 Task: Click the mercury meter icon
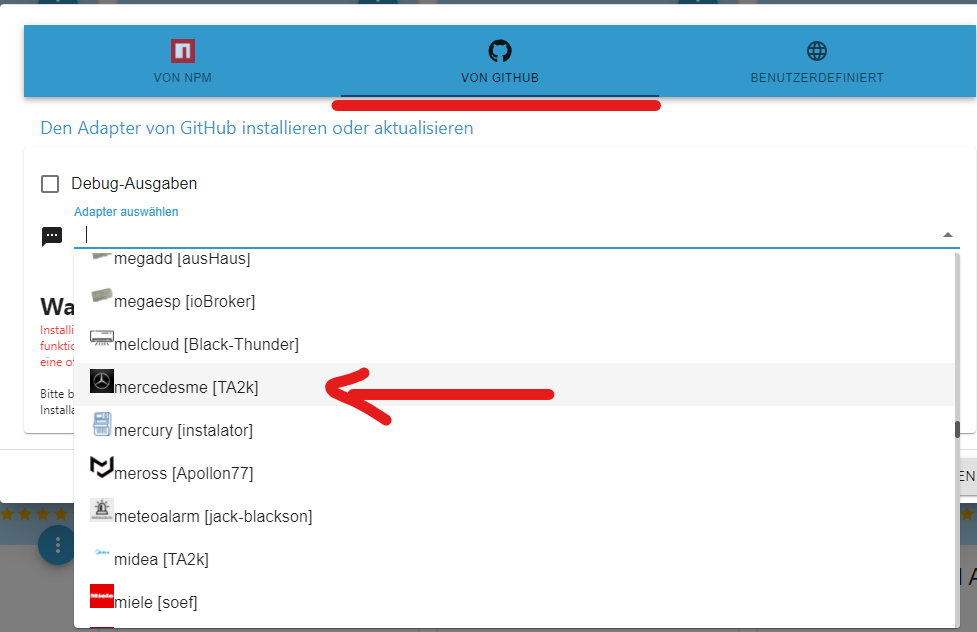point(102,424)
